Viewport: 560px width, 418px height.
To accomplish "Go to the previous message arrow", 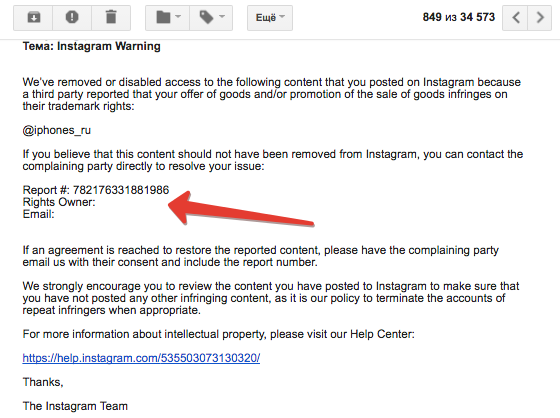I will [x=515, y=18].
